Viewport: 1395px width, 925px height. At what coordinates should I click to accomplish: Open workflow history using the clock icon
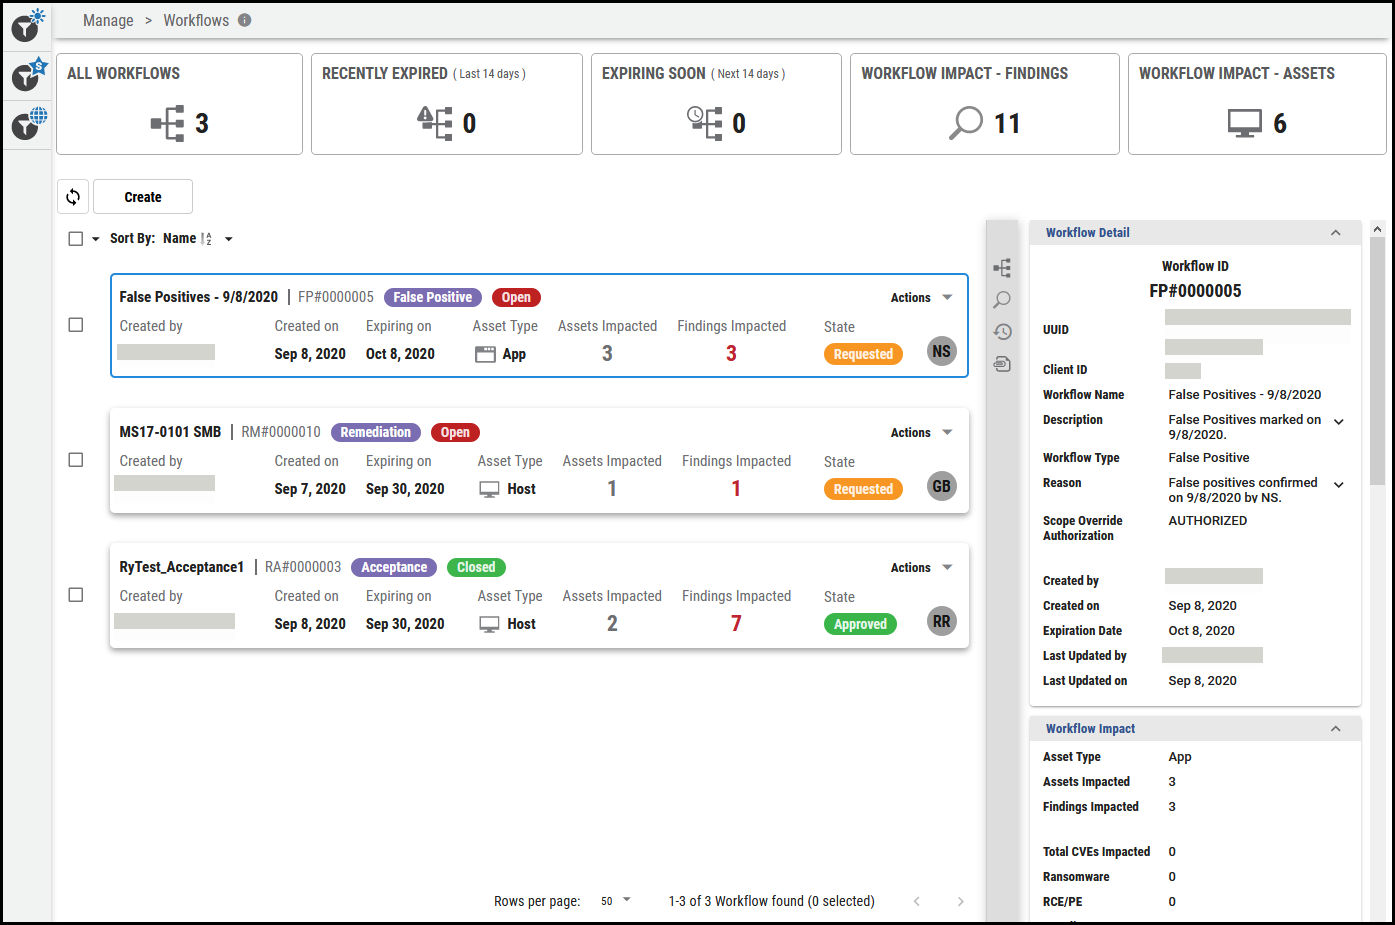click(1002, 331)
